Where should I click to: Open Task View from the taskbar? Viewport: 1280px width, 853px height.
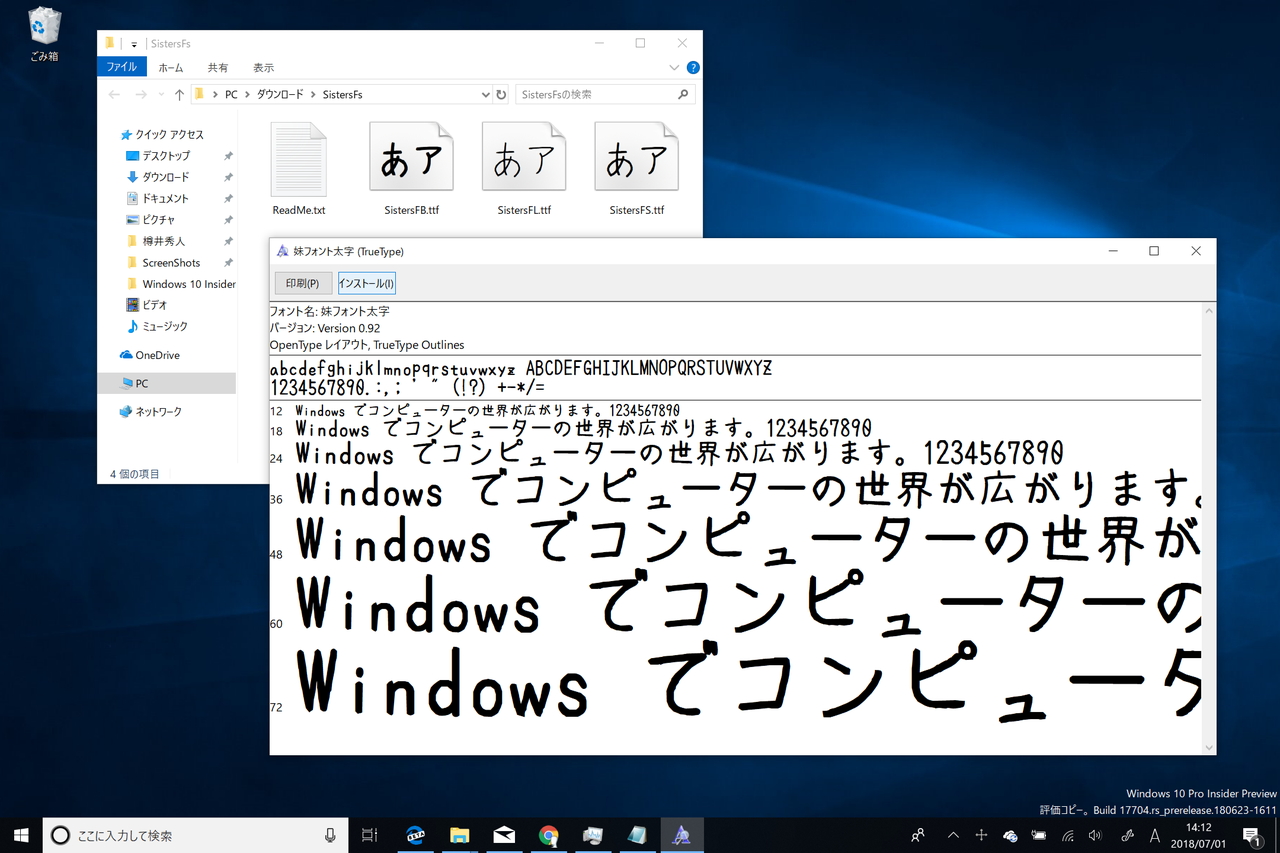click(370, 835)
